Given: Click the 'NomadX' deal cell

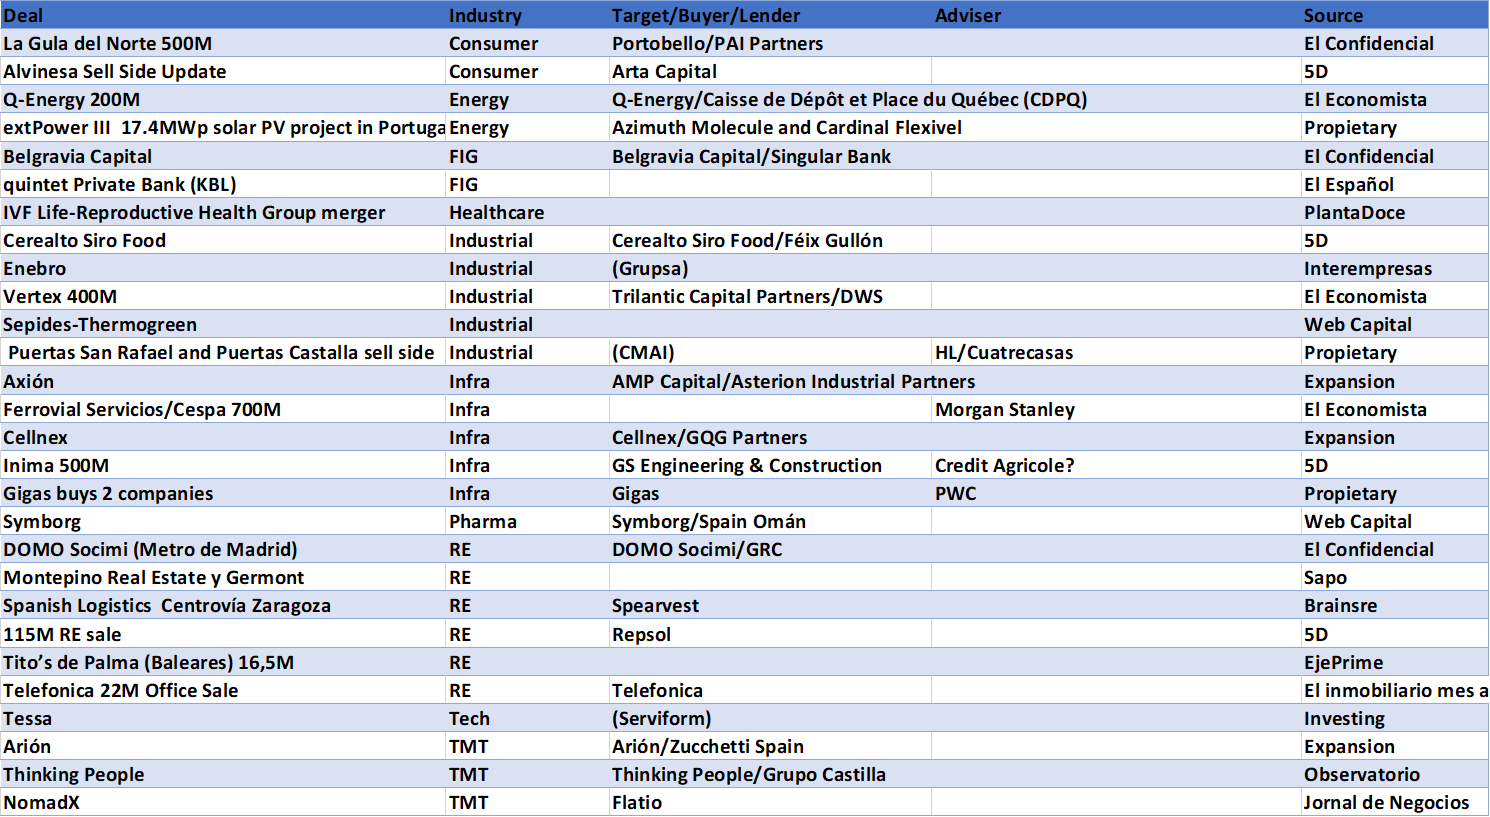Looking at the screenshot, I should click(x=223, y=802).
